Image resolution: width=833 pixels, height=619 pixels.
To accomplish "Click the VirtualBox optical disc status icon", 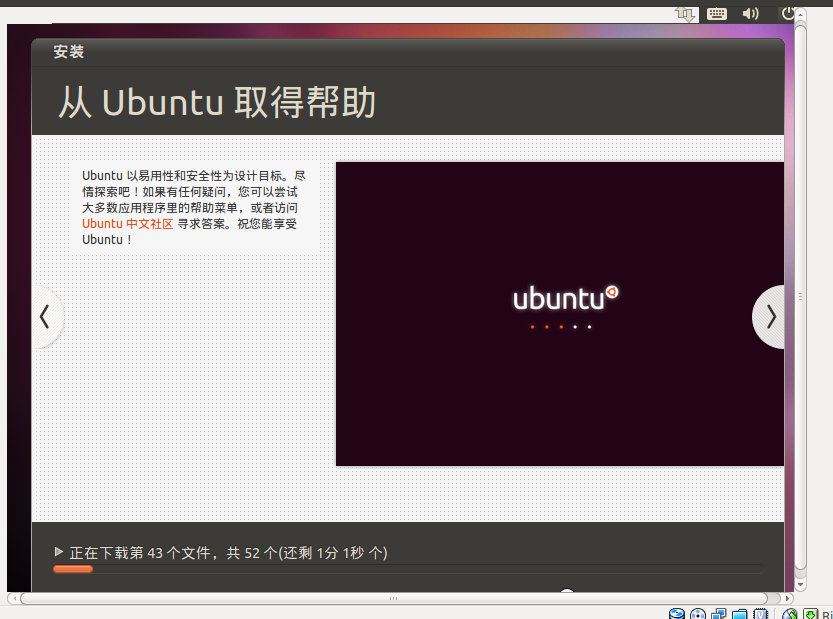I will [698, 614].
